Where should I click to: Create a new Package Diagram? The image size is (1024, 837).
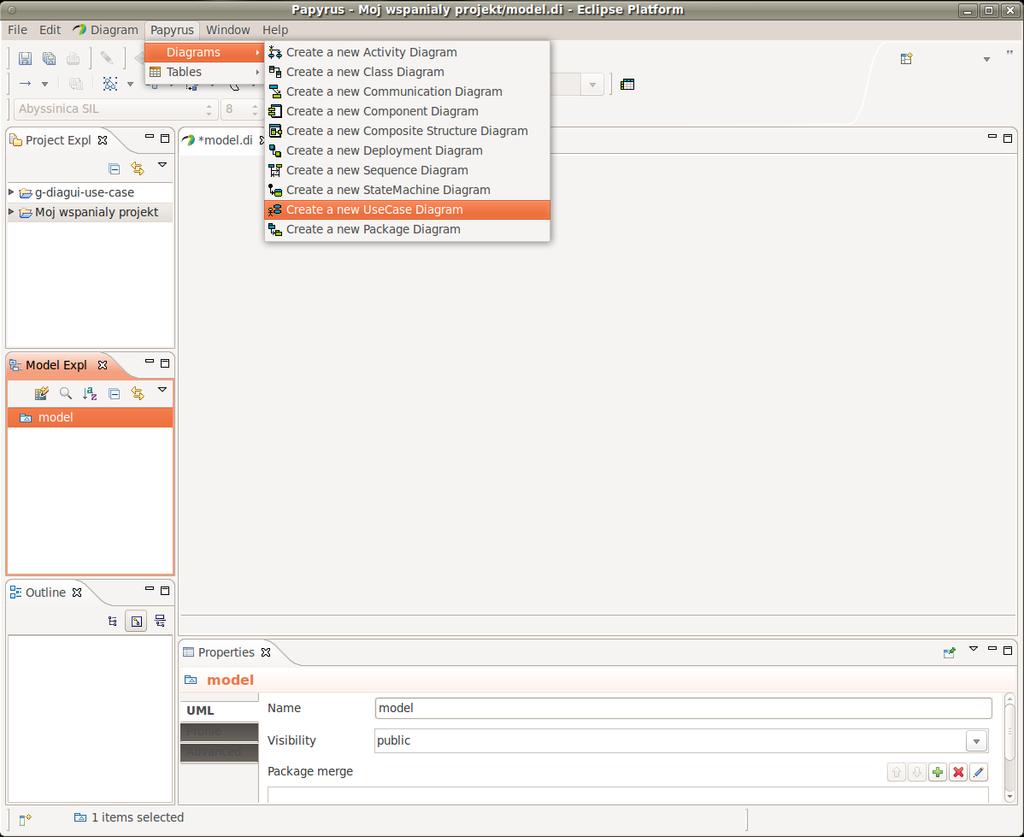pos(407,229)
